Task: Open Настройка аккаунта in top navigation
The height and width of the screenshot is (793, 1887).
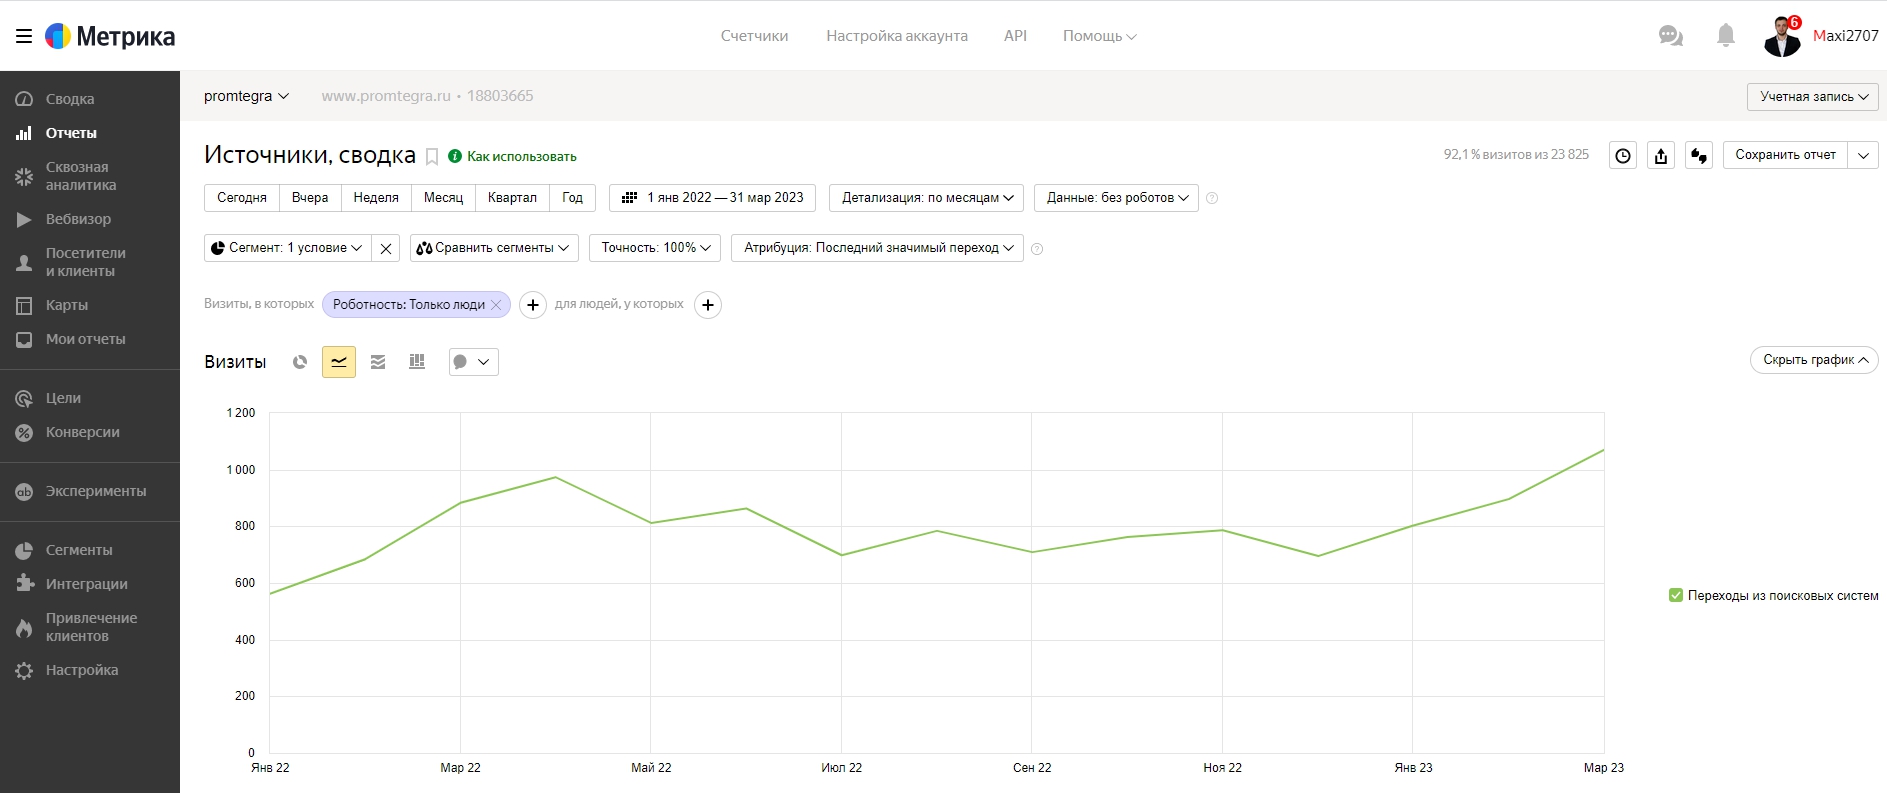Action: point(897,36)
